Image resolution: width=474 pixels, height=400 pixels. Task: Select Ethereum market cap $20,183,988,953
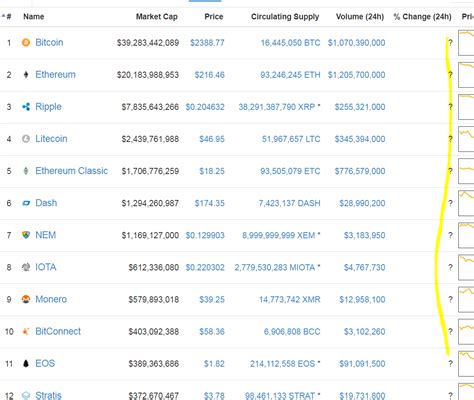click(148, 75)
